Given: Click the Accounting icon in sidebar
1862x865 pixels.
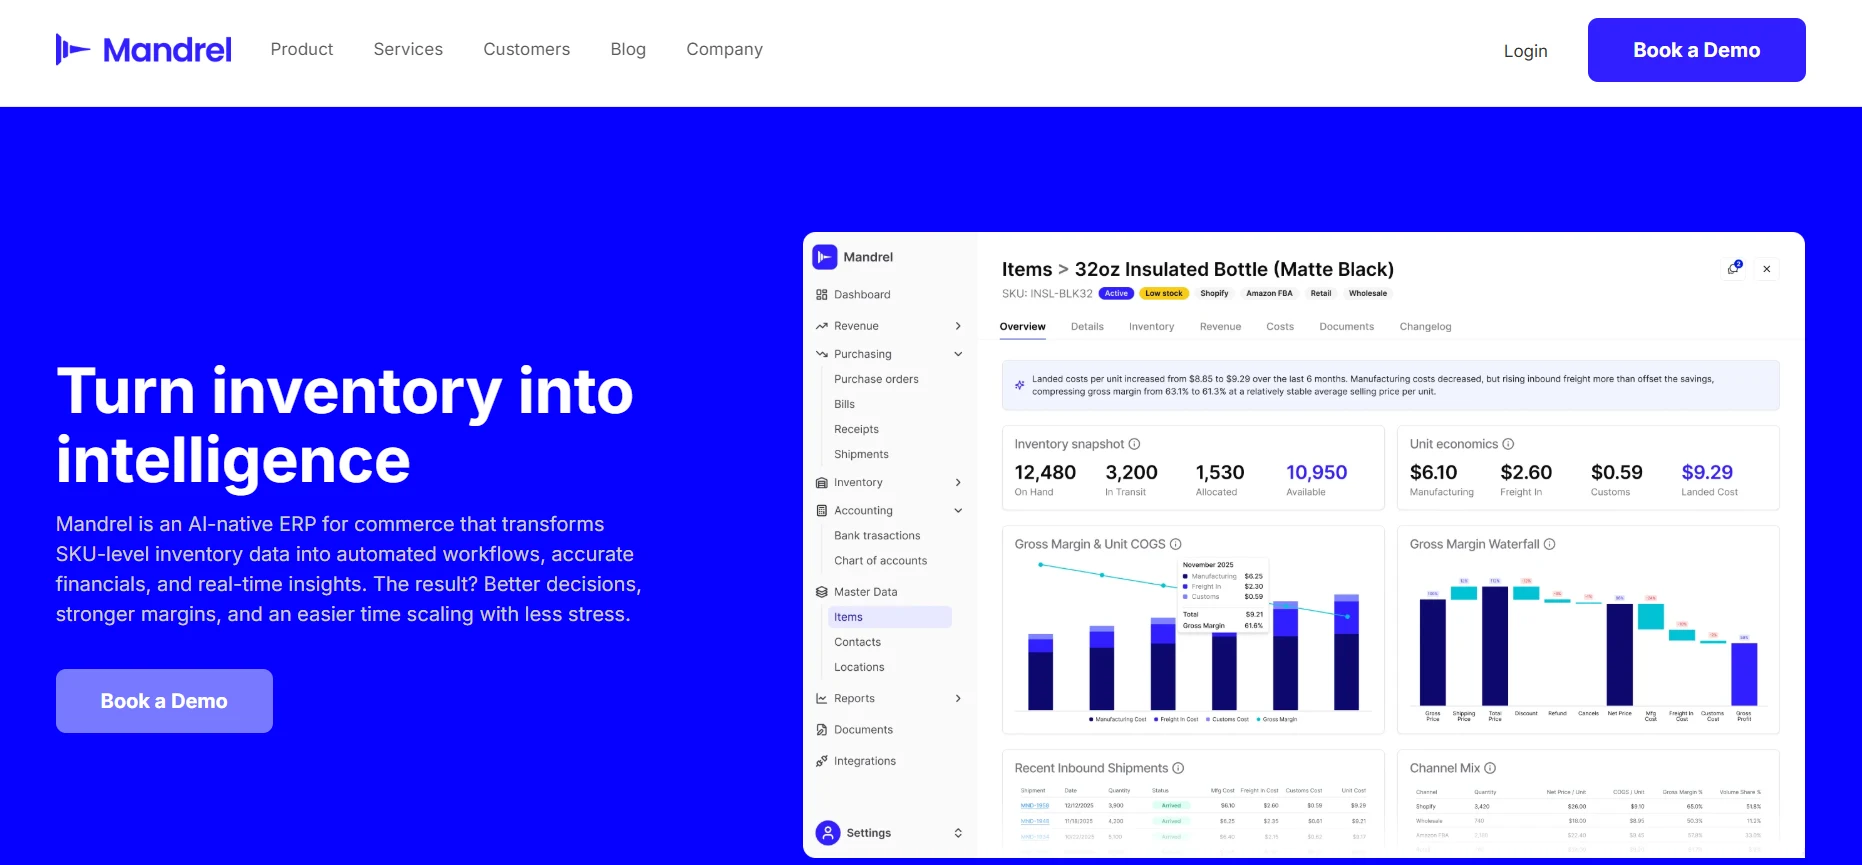Looking at the screenshot, I should pos(822,511).
